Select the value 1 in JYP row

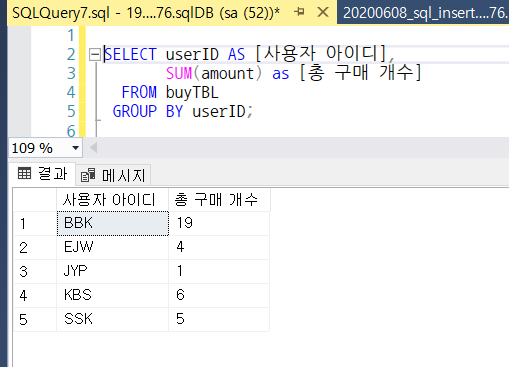(219, 271)
